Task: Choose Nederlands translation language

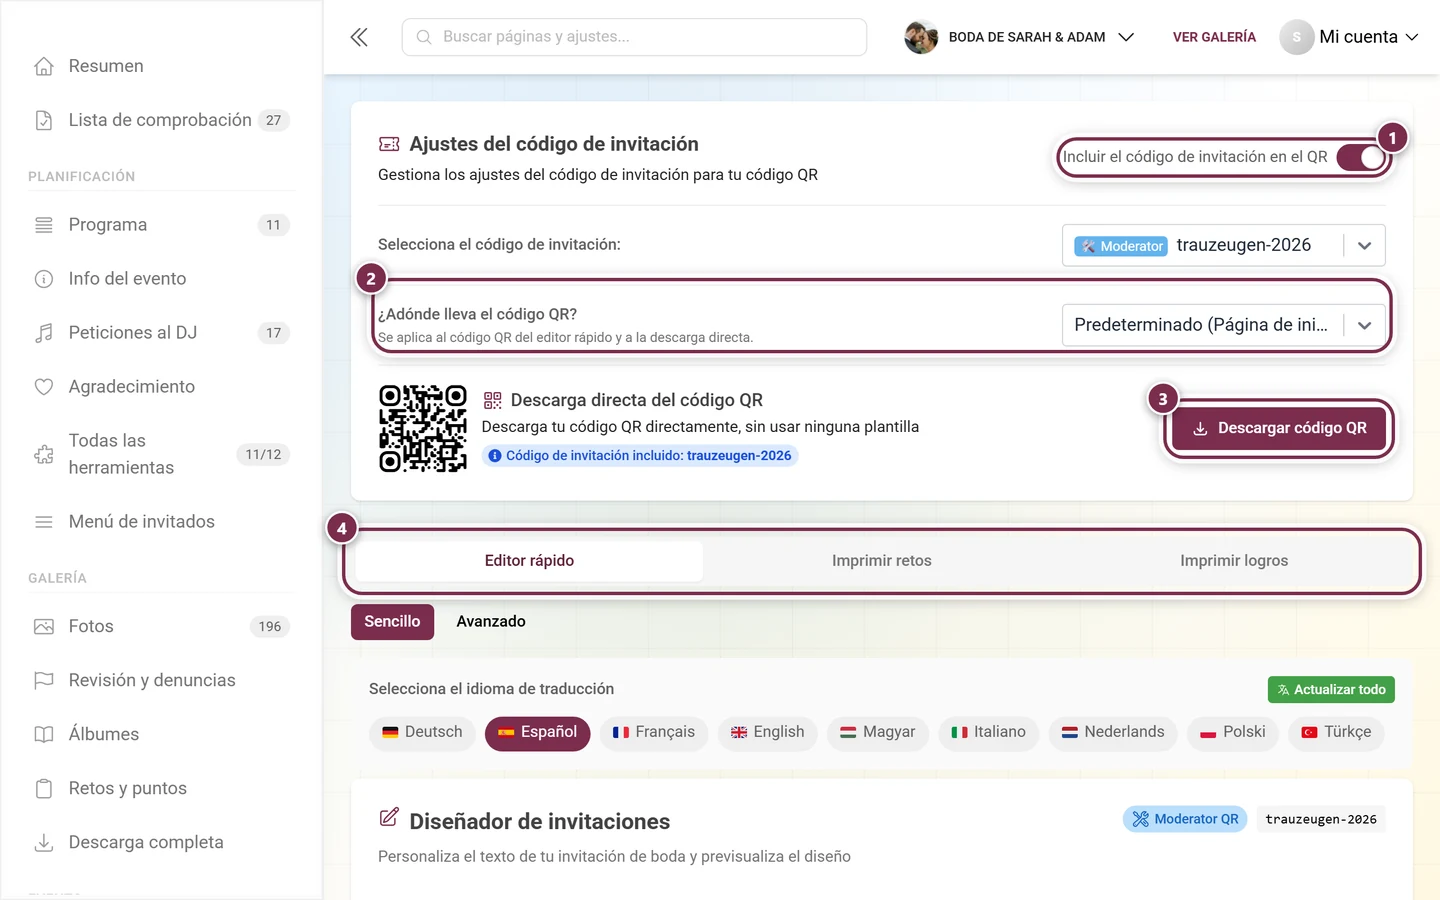Action: (x=1113, y=733)
